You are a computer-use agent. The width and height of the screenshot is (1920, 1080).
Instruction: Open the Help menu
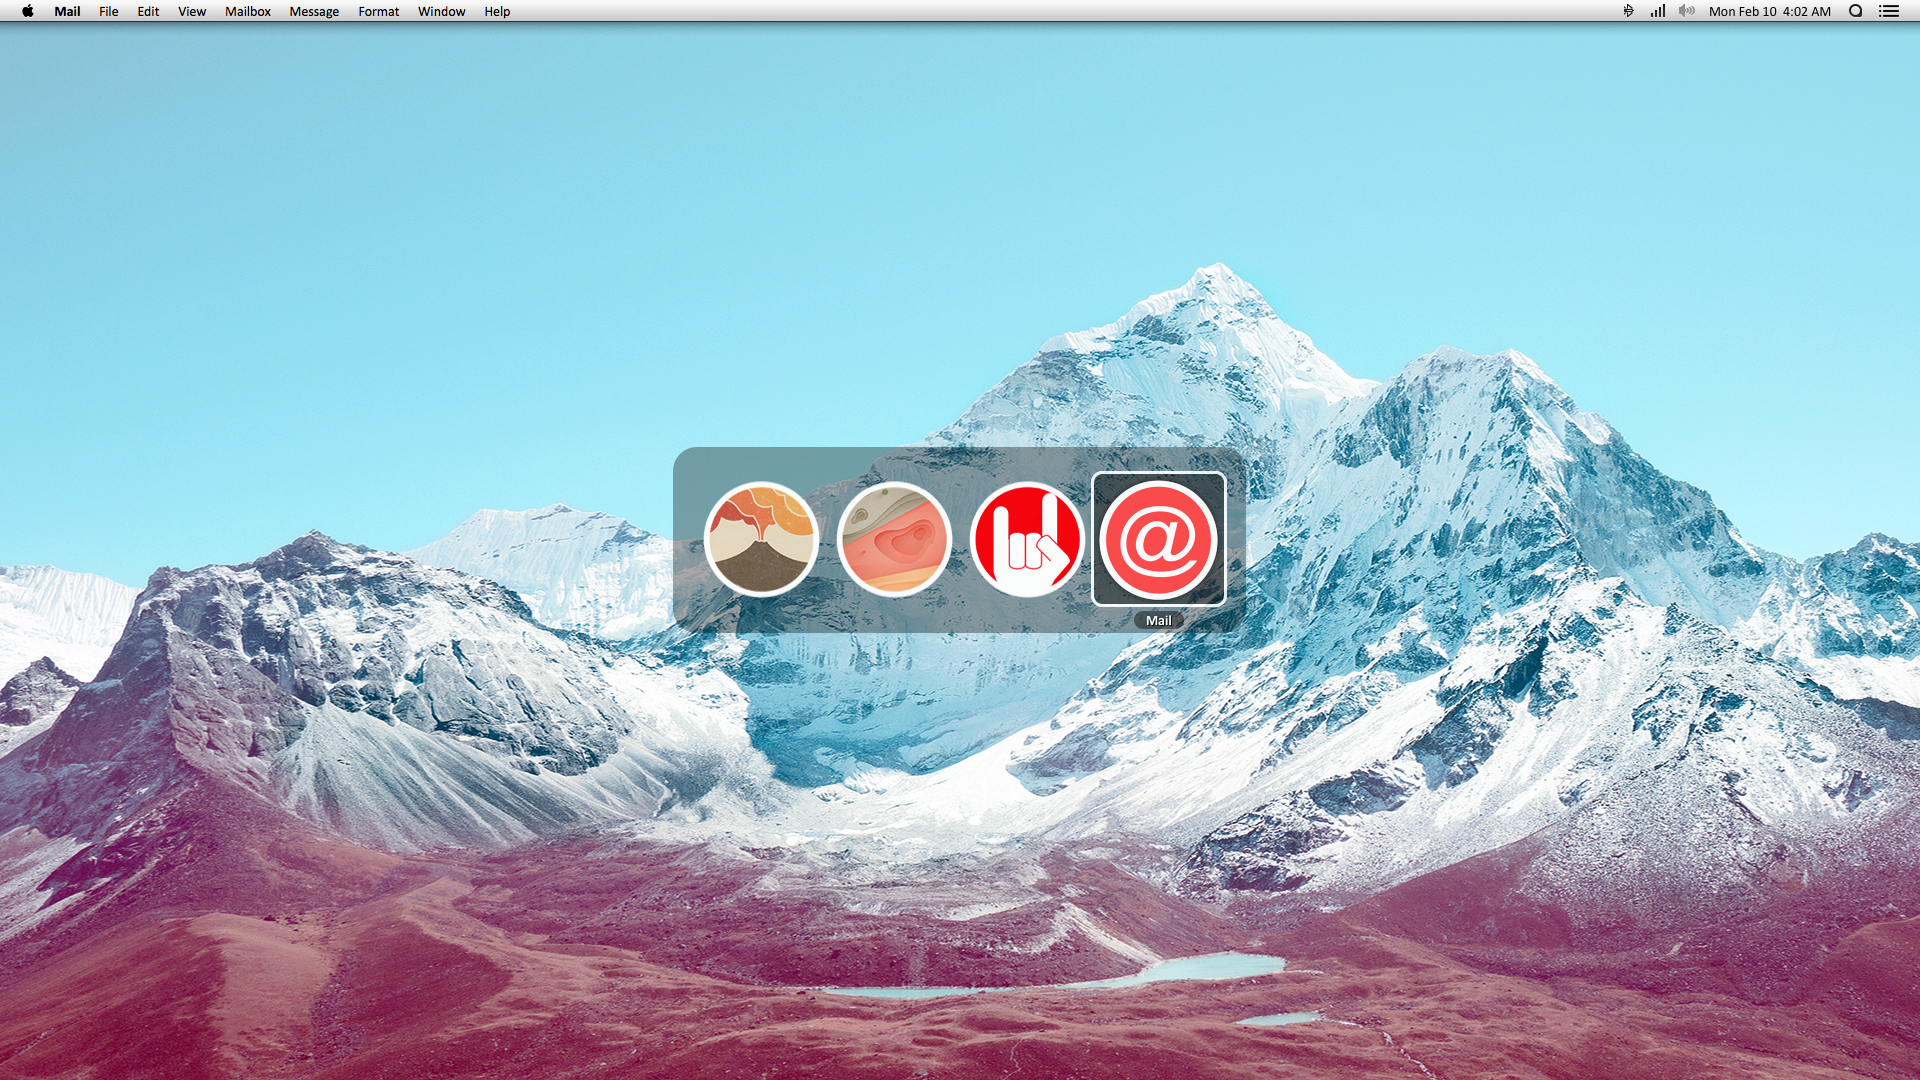coord(497,11)
